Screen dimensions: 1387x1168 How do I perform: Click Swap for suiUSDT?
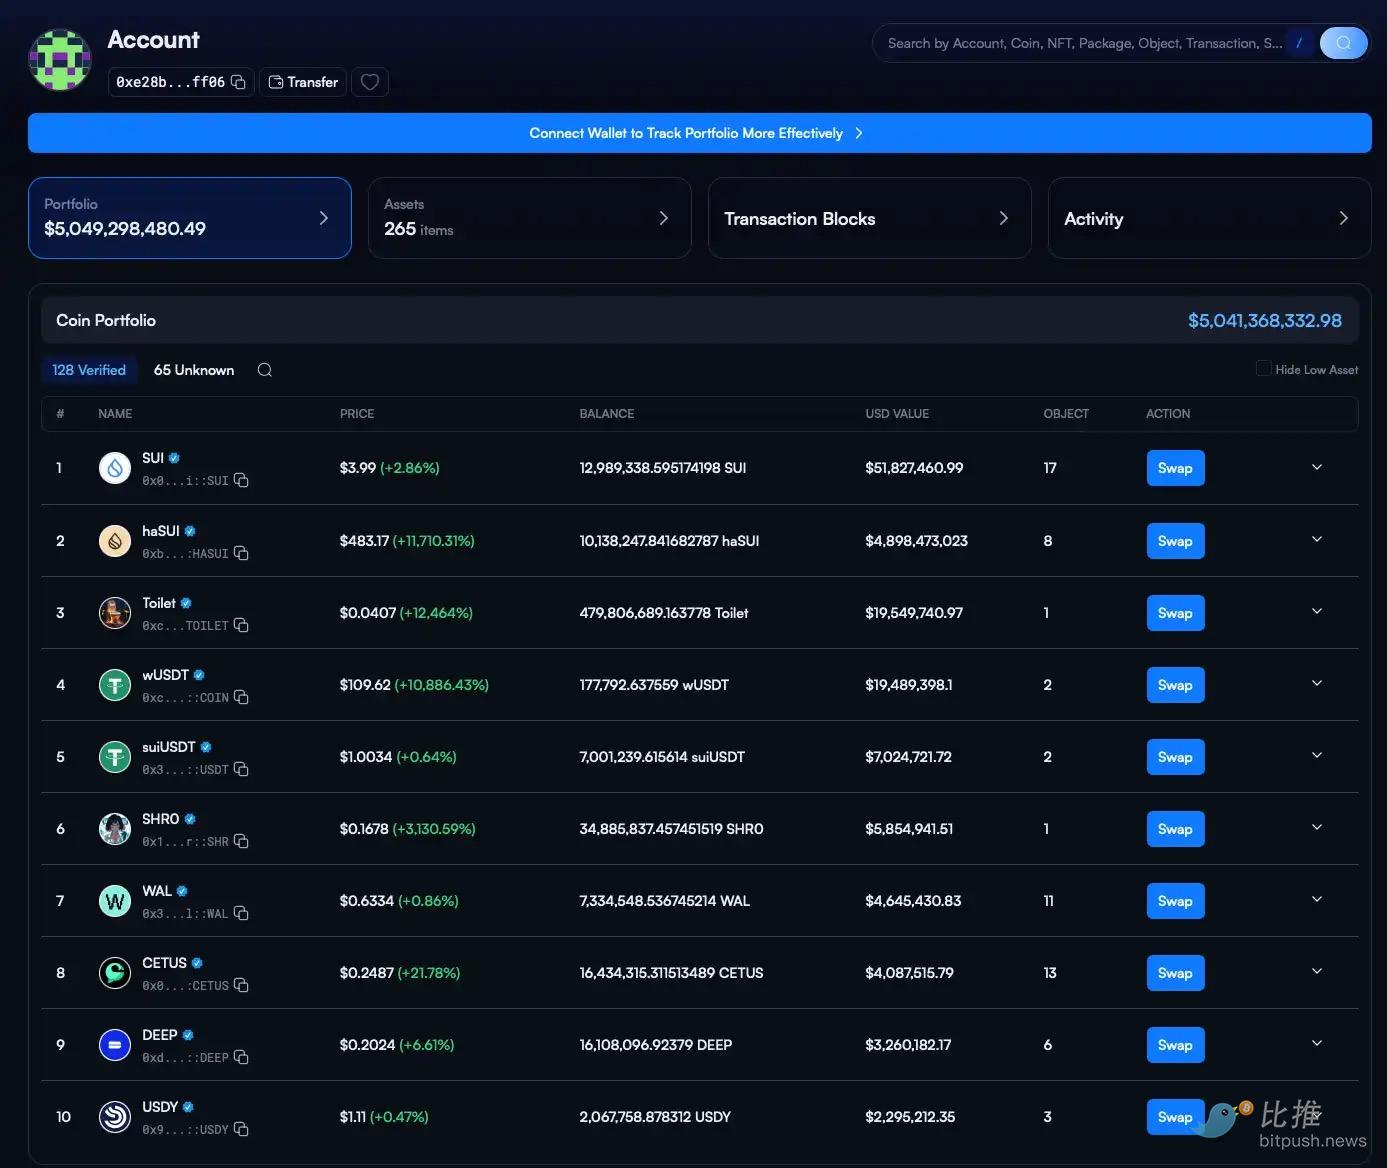pos(1174,757)
